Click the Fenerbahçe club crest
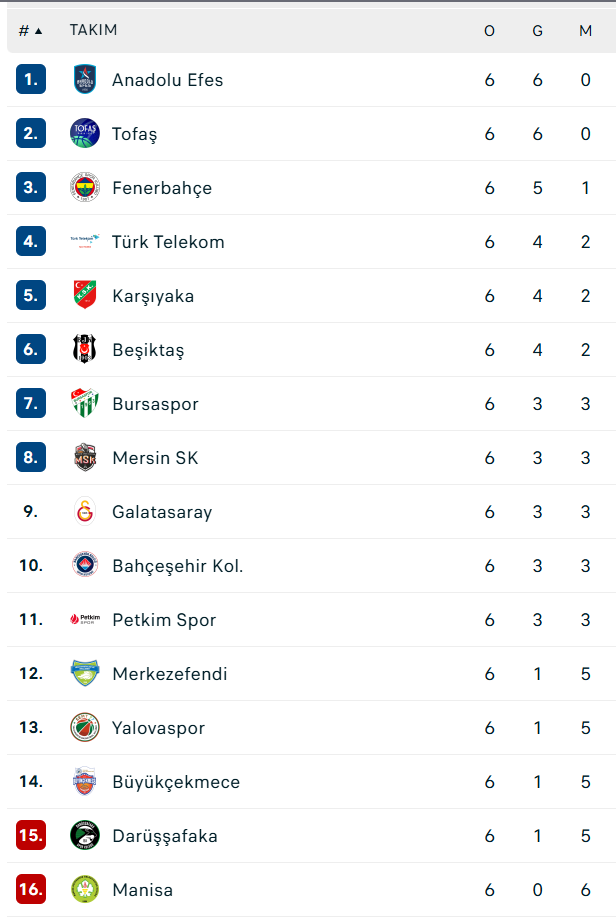Screen dimensions: 616x918 [x=85, y=187]
